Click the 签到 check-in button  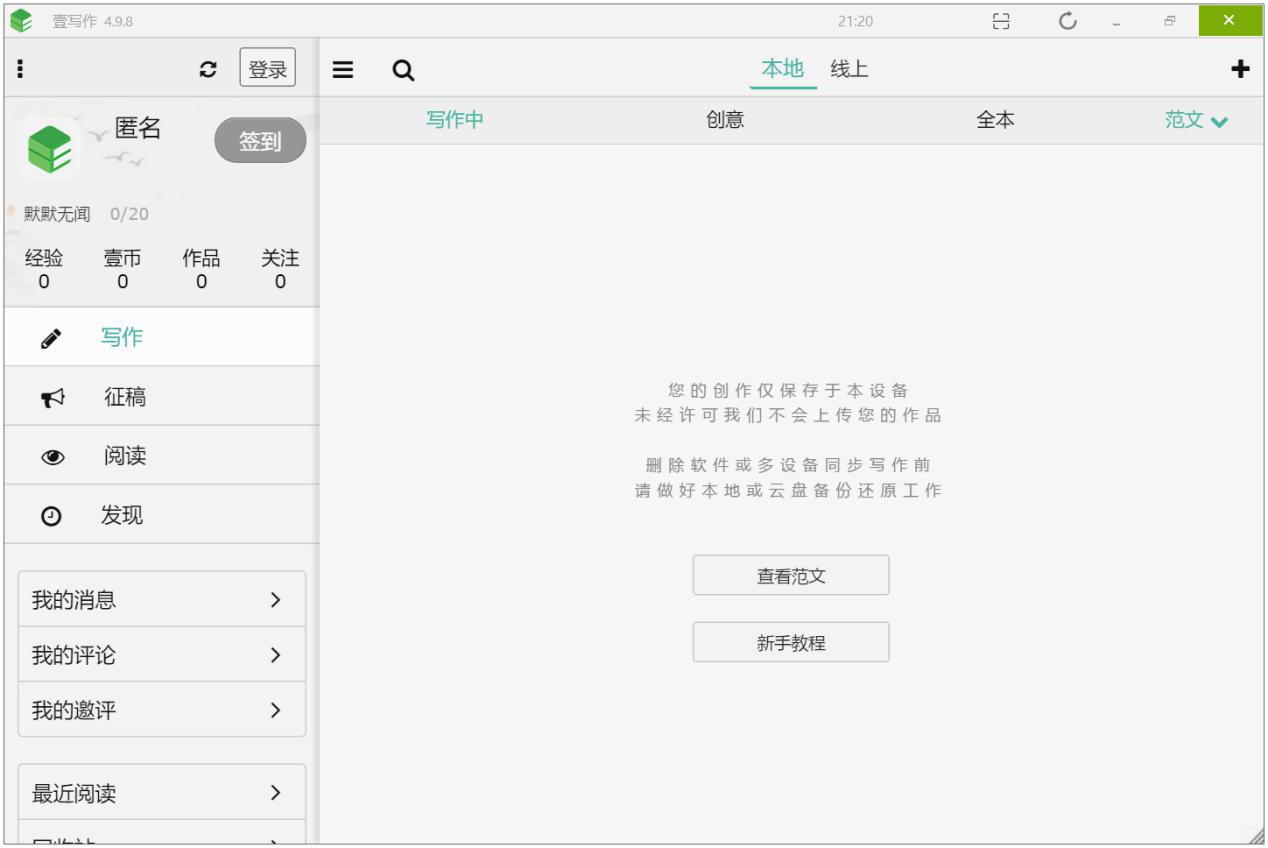260,142
